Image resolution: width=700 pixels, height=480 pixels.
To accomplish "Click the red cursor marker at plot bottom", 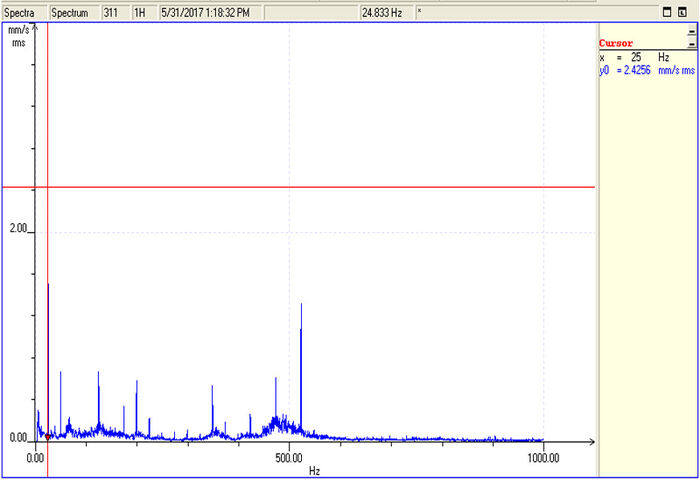I will (x=47, y=437).
